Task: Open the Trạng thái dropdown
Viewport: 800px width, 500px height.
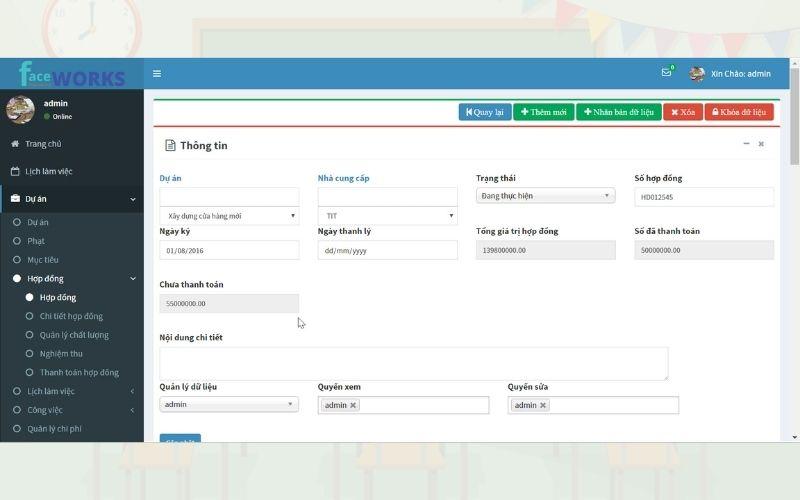Action: pos(545,196)
